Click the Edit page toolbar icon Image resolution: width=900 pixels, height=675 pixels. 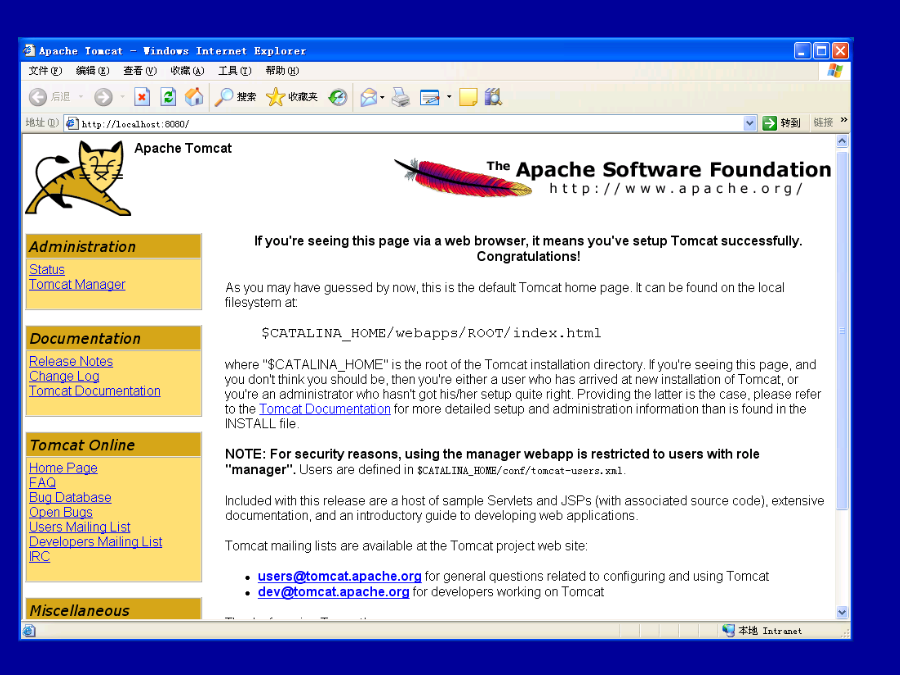click(x=429, y=97)
